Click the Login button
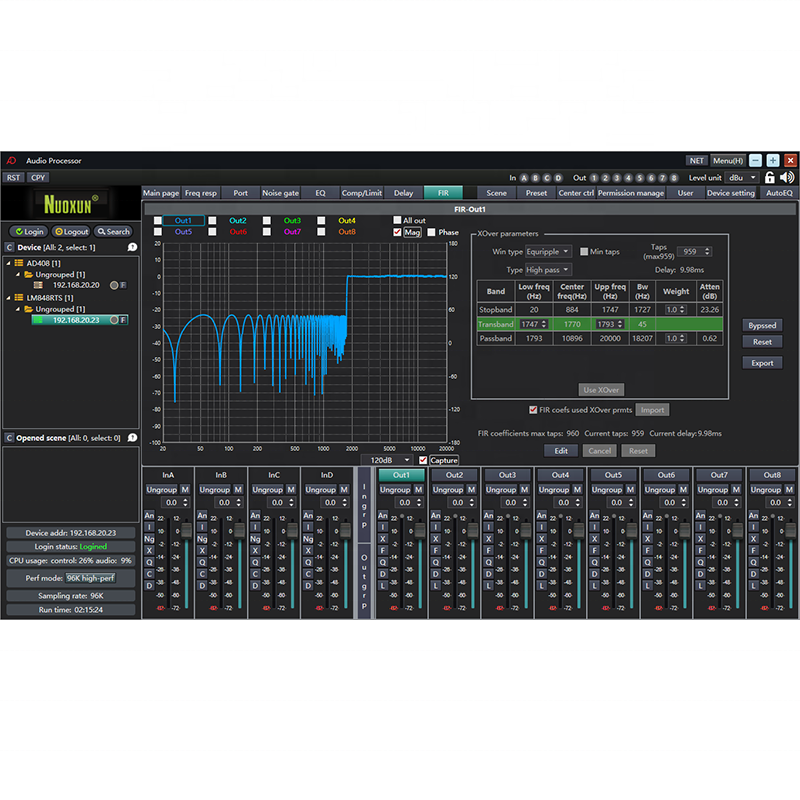800x800 pixels. pyautogui.click(x=30, y=232)
